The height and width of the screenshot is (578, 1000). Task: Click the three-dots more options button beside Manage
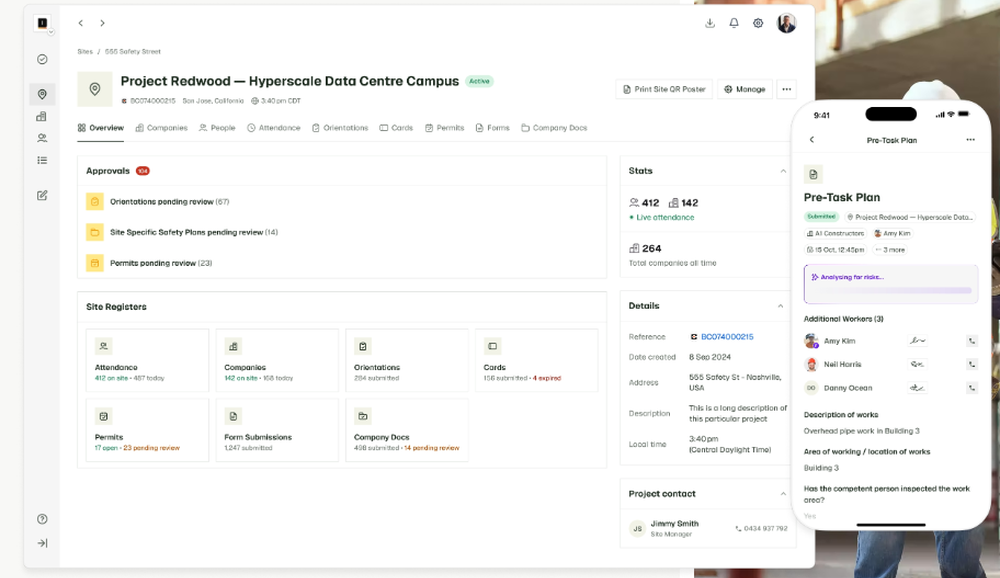click(786, 89)
